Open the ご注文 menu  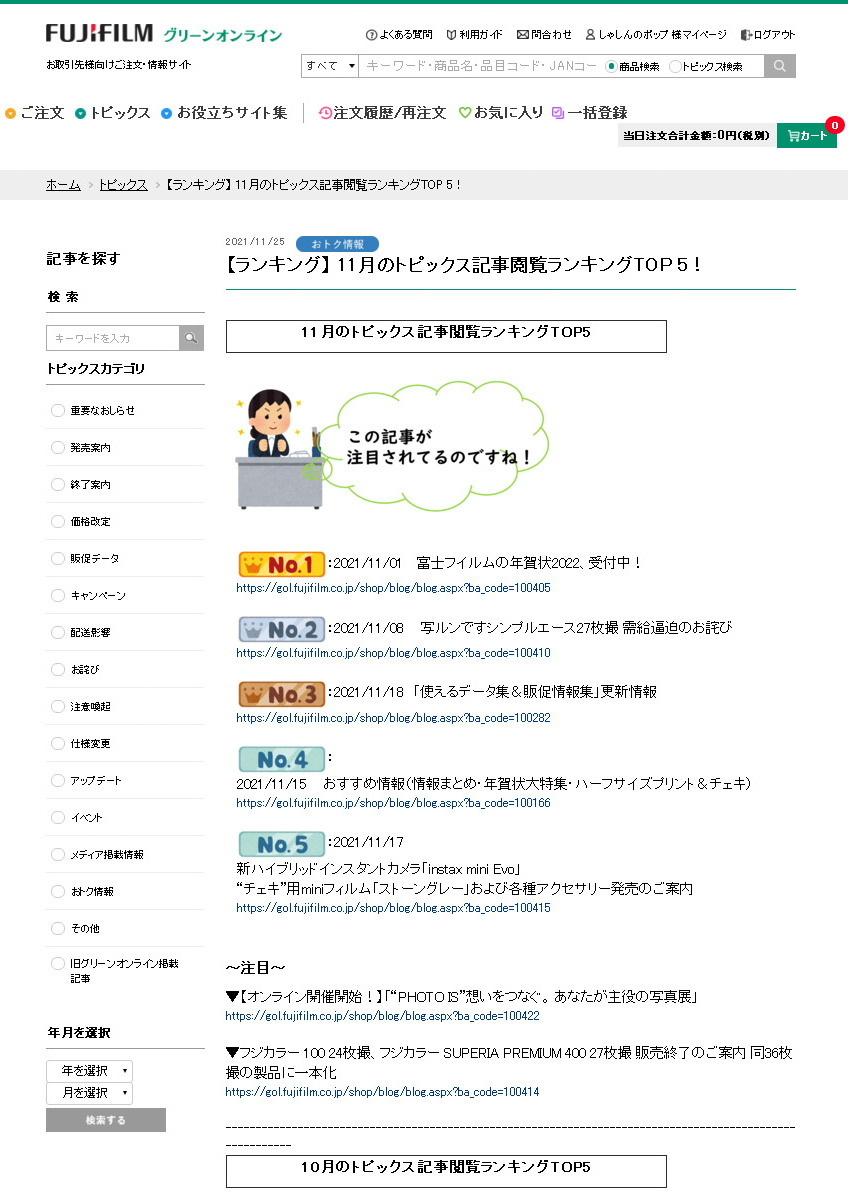pyautogui.click(x=42, y=113)
